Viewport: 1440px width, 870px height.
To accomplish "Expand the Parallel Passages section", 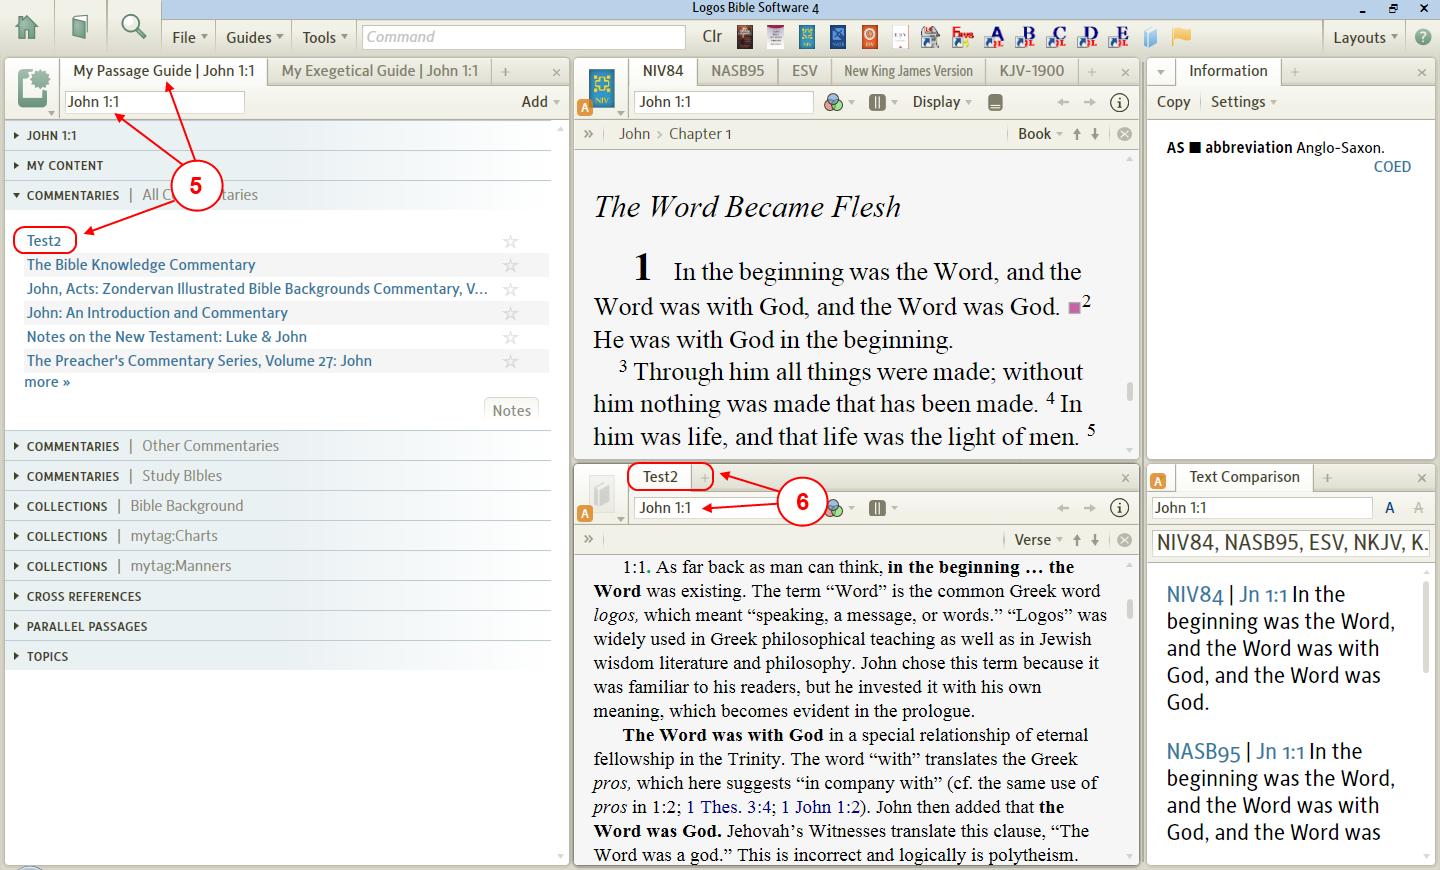I will pos(87,627).
